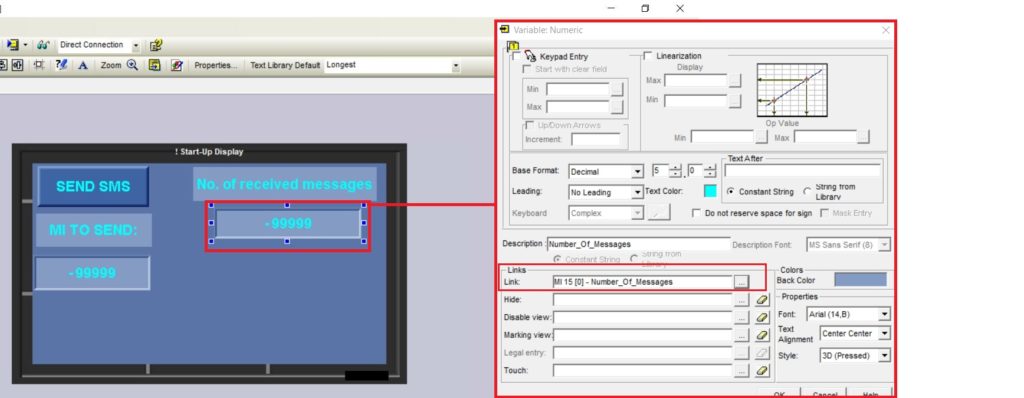Click the download-to-PLC icon in top toolbar

(x=12, y=45)
